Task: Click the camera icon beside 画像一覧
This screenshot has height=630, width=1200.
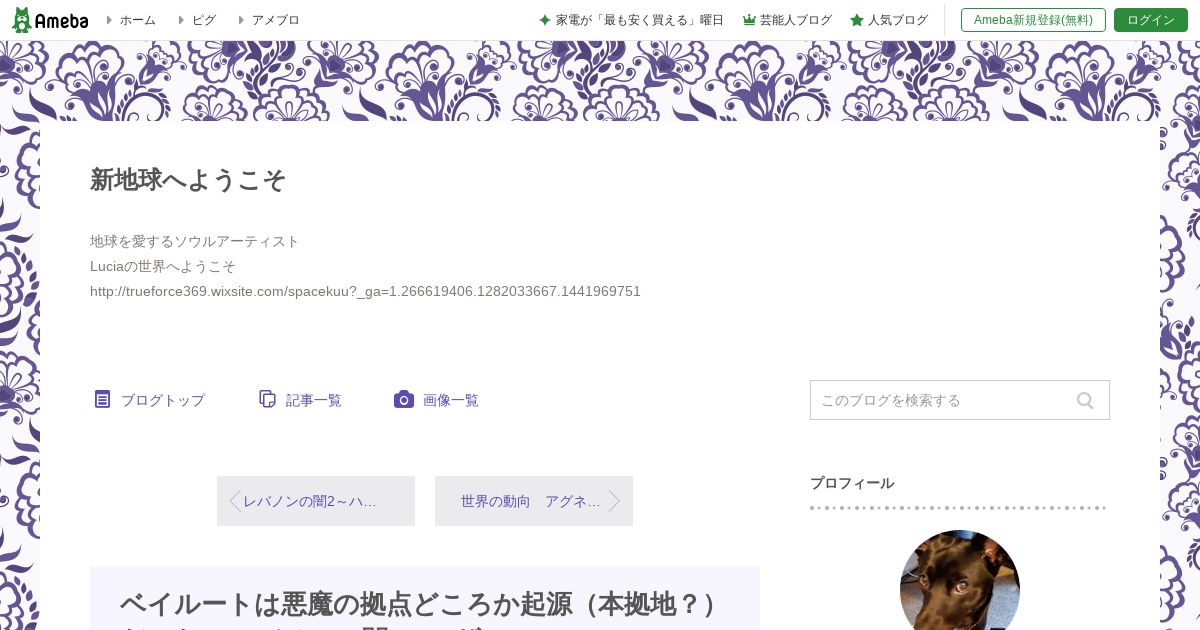Action: [404, 399]
